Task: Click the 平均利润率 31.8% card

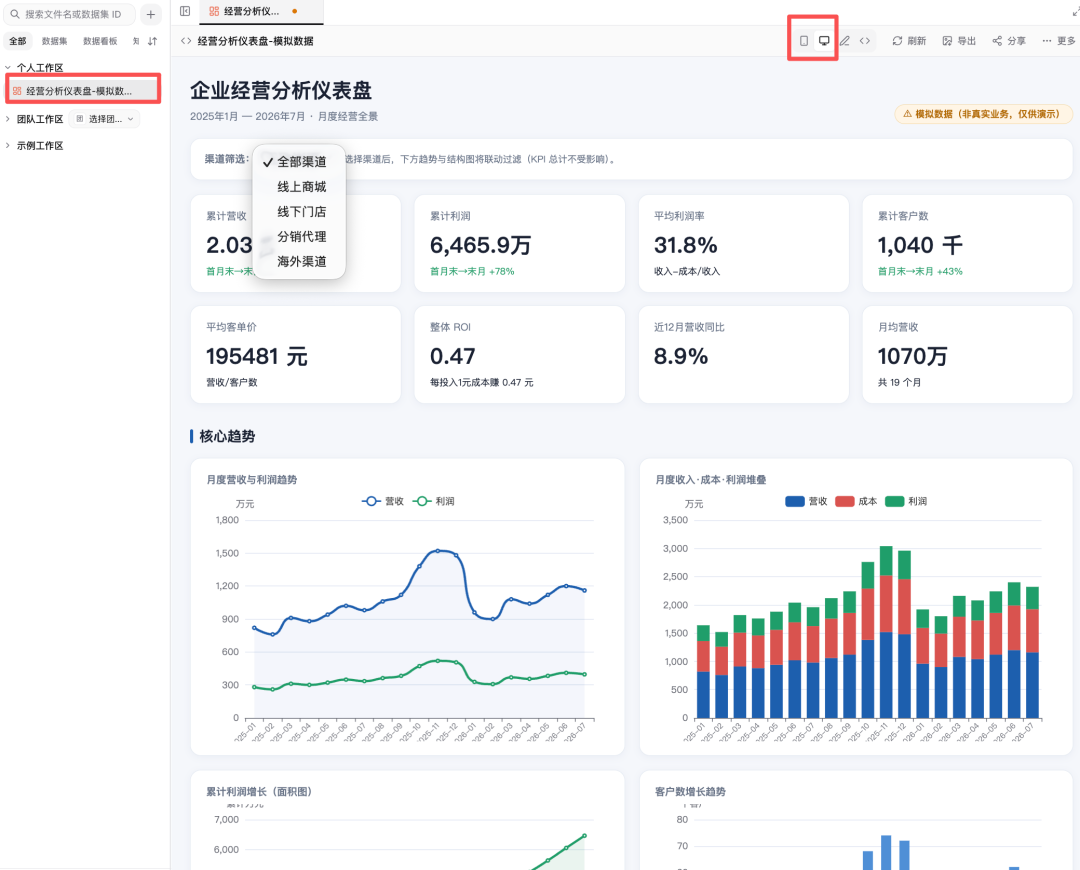Action: click(x=743, y=243)
